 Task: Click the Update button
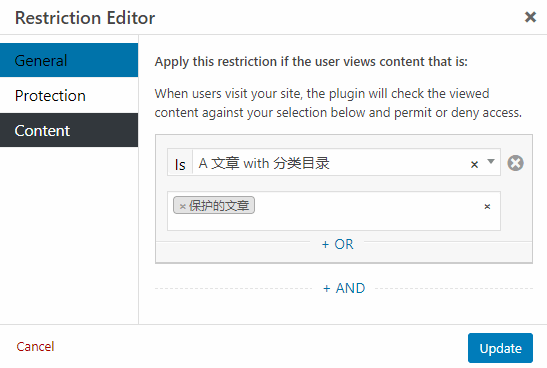pos(500,348)
